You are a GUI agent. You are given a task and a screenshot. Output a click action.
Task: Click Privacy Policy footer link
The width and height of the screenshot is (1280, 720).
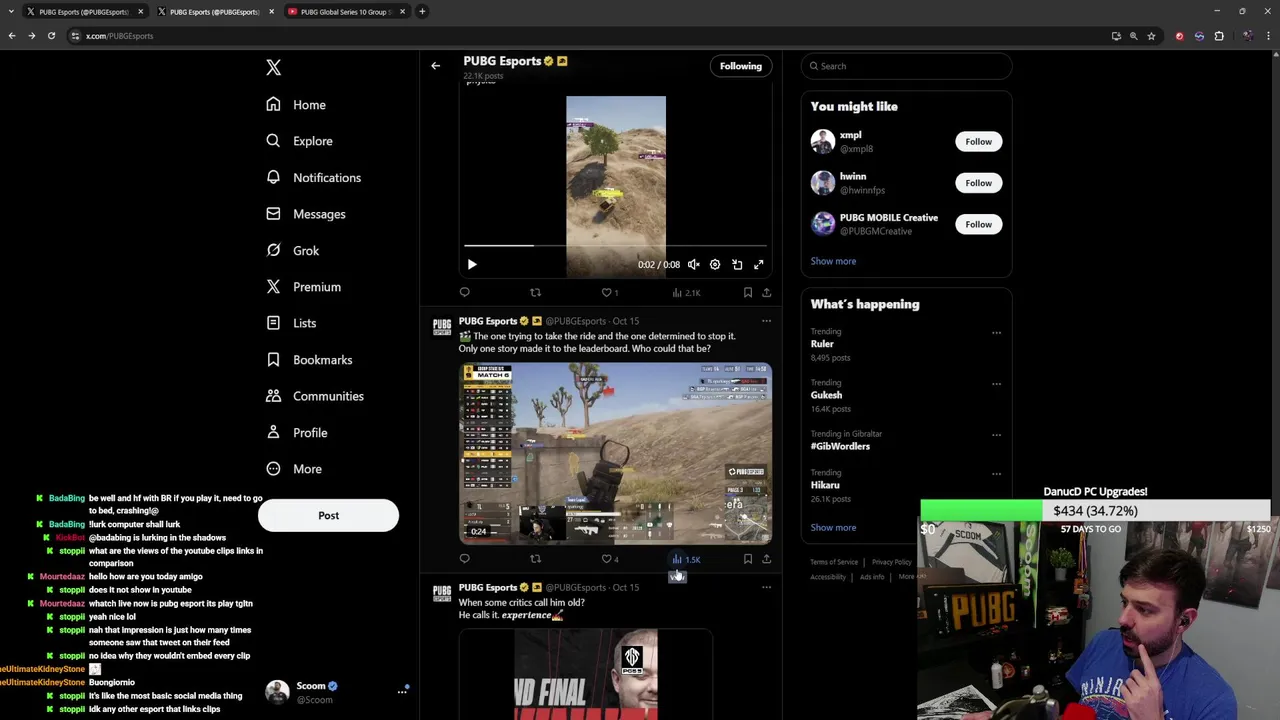tap(891, 562)
